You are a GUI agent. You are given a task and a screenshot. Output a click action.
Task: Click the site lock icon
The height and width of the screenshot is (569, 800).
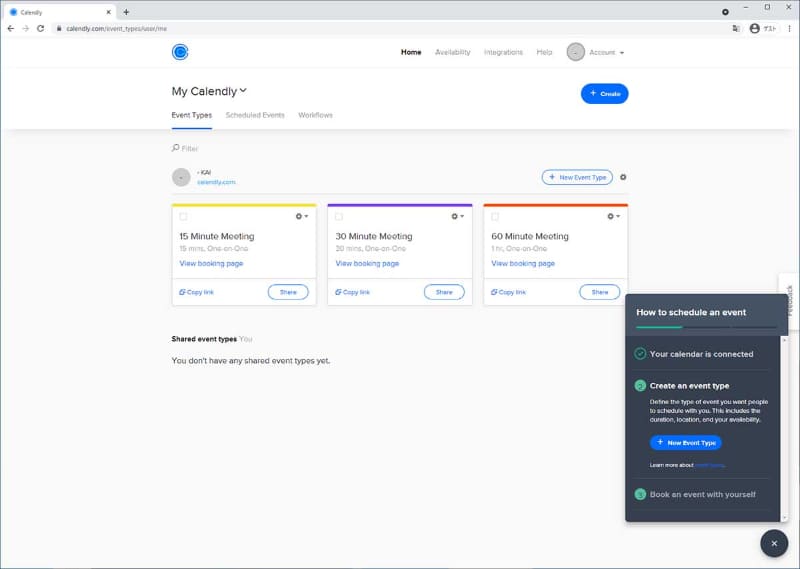59,29
